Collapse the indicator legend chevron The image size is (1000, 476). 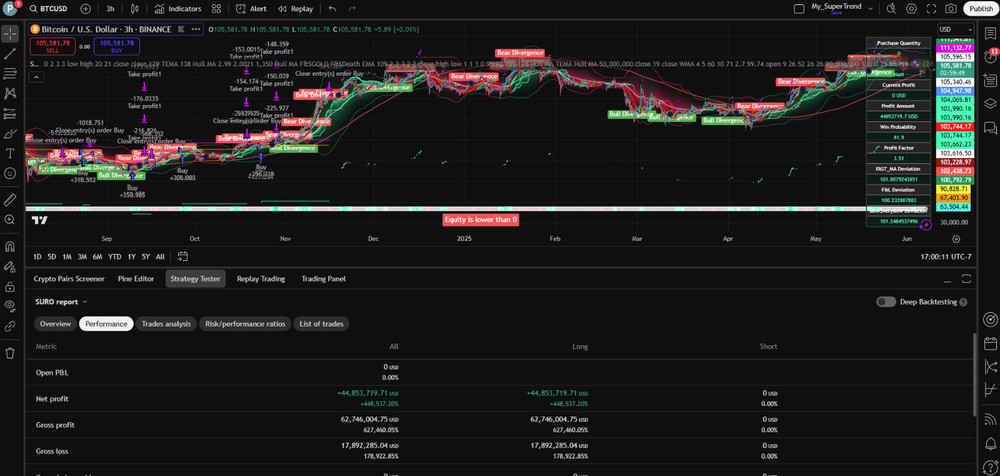click(36, 77)
